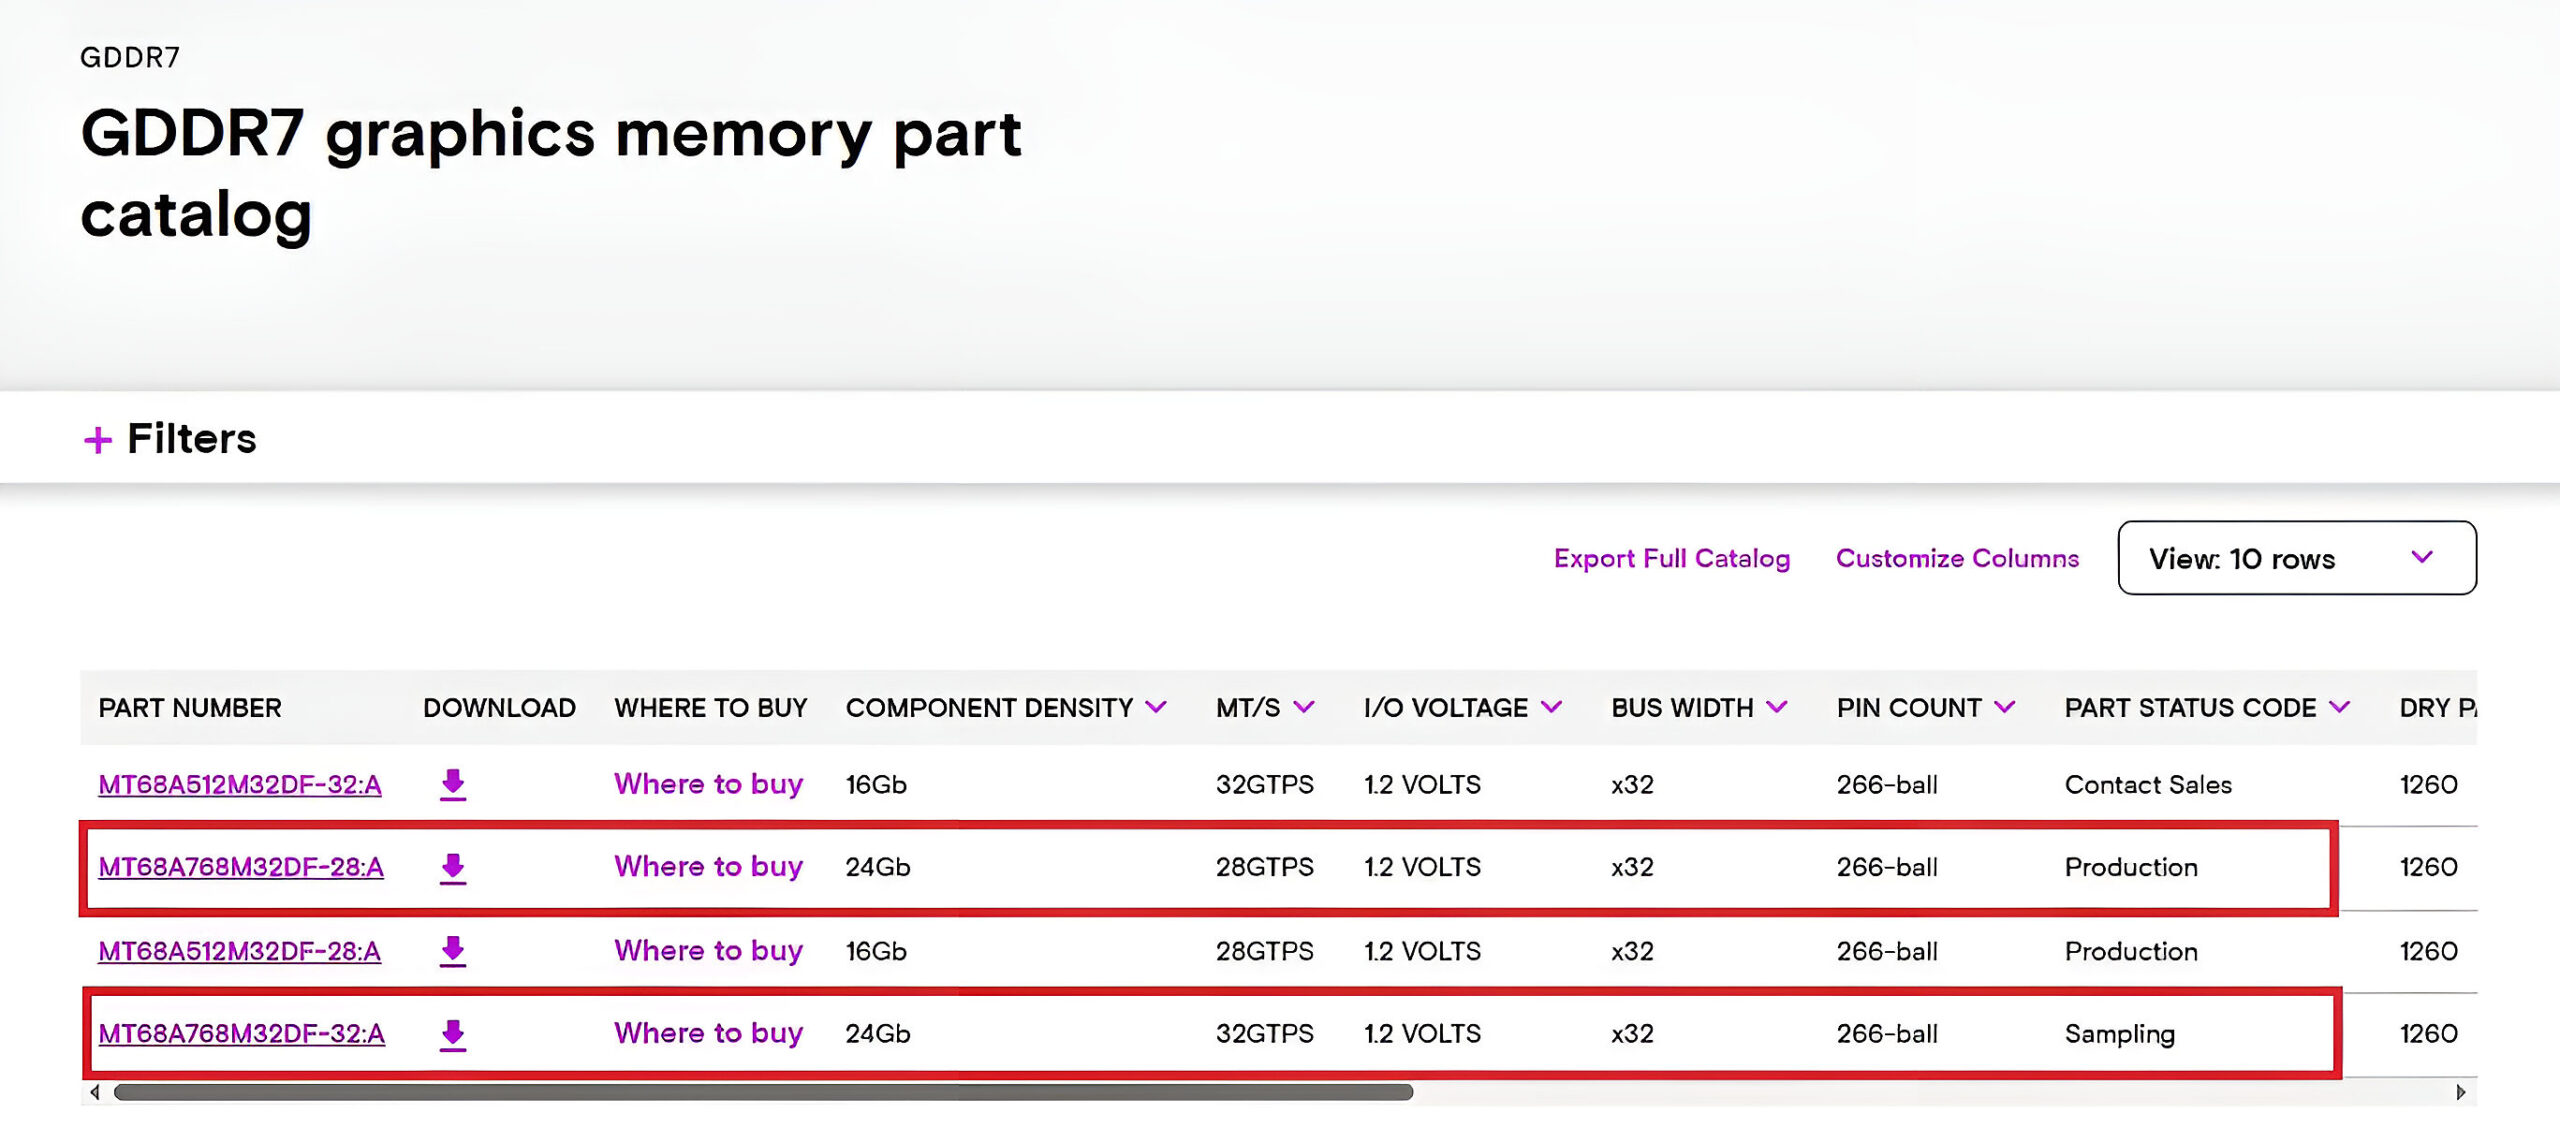This screenshot has width=2560, height=1142.
Task: Click the Export Full Catalog link
Action: click(x=1671, y=558)
